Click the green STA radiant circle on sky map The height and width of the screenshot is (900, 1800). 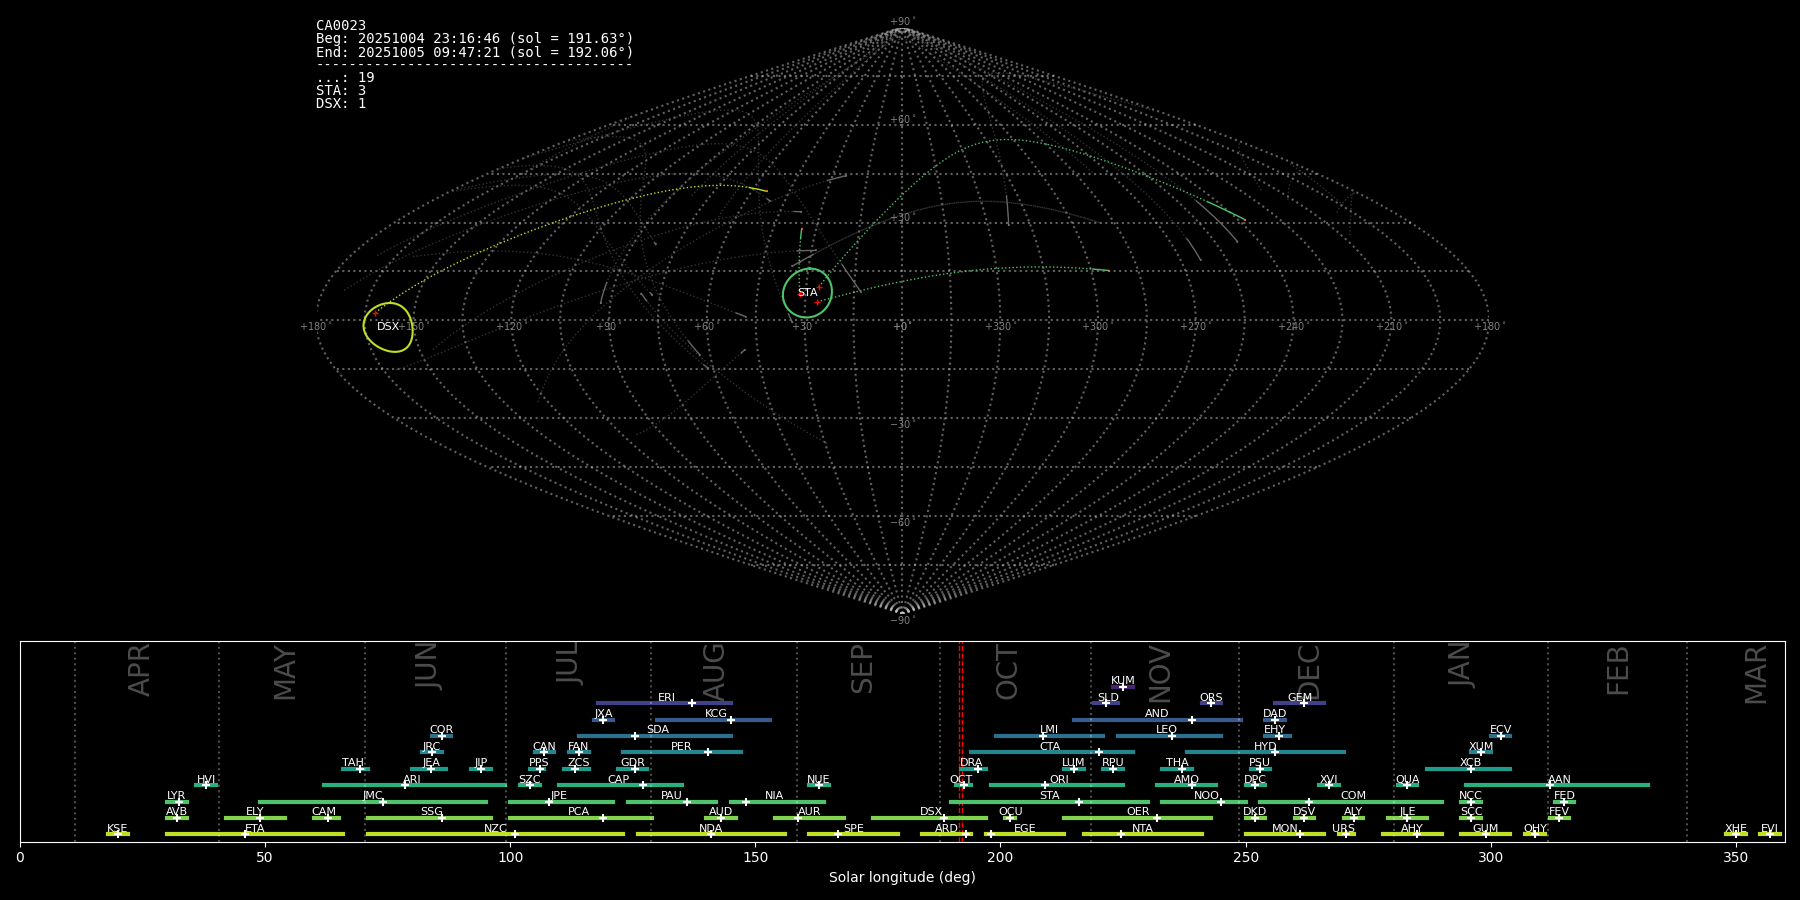point(807,293)
